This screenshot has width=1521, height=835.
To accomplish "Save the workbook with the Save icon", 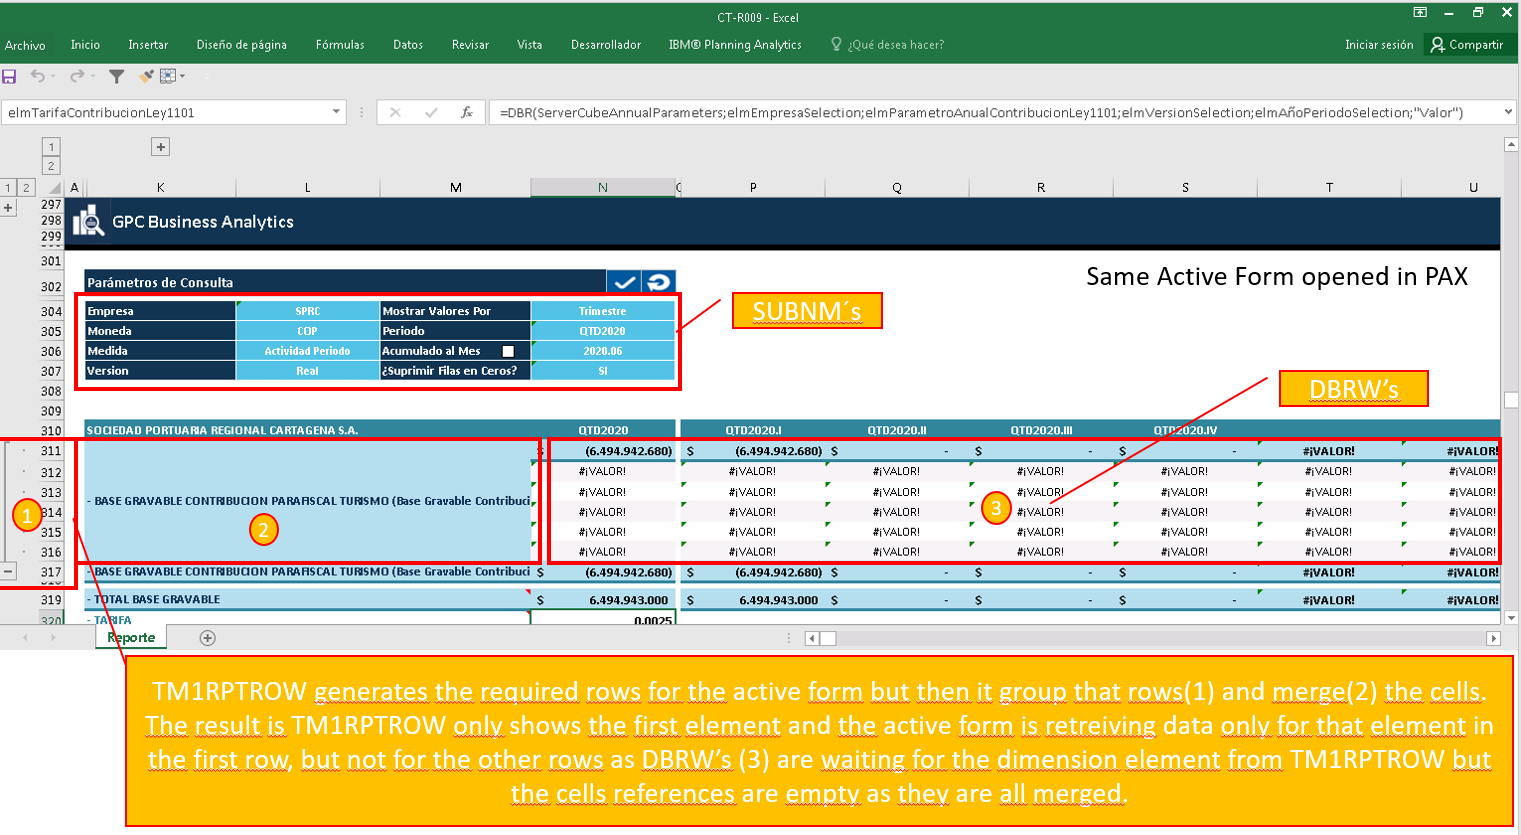I will point(9,76).
